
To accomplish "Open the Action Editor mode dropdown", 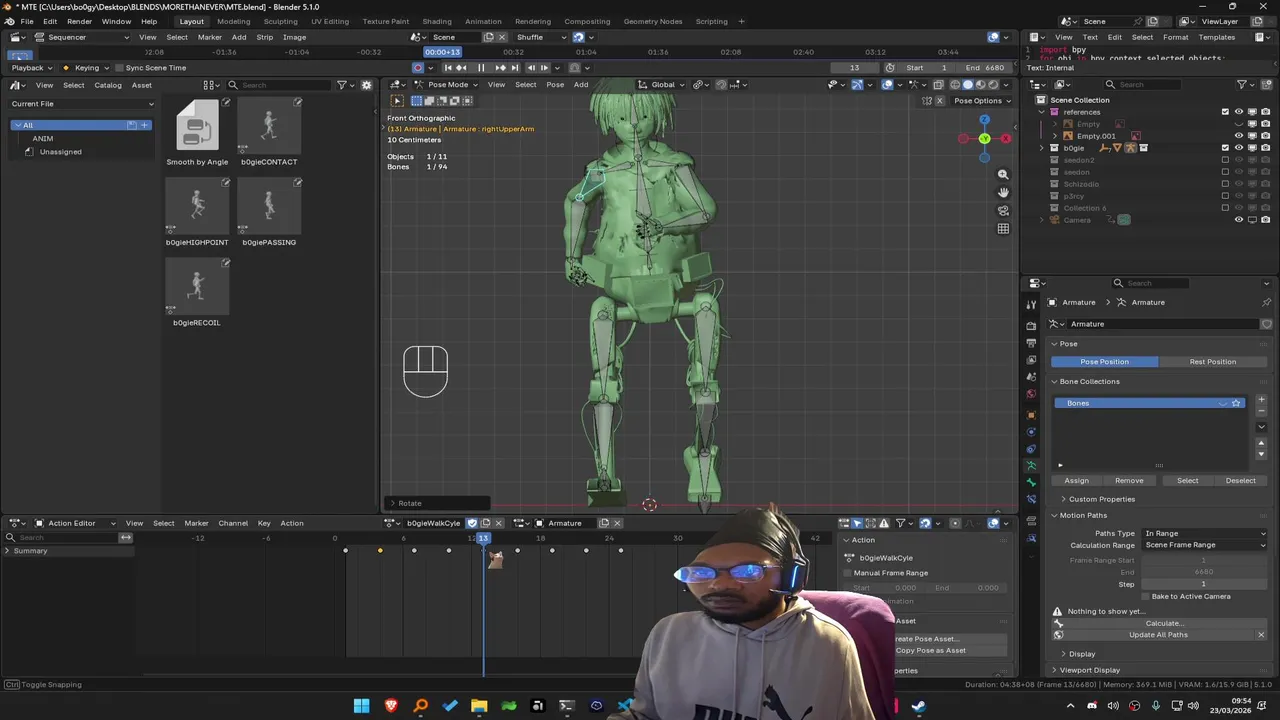I will pyautogui.click(x=76, y=523).
